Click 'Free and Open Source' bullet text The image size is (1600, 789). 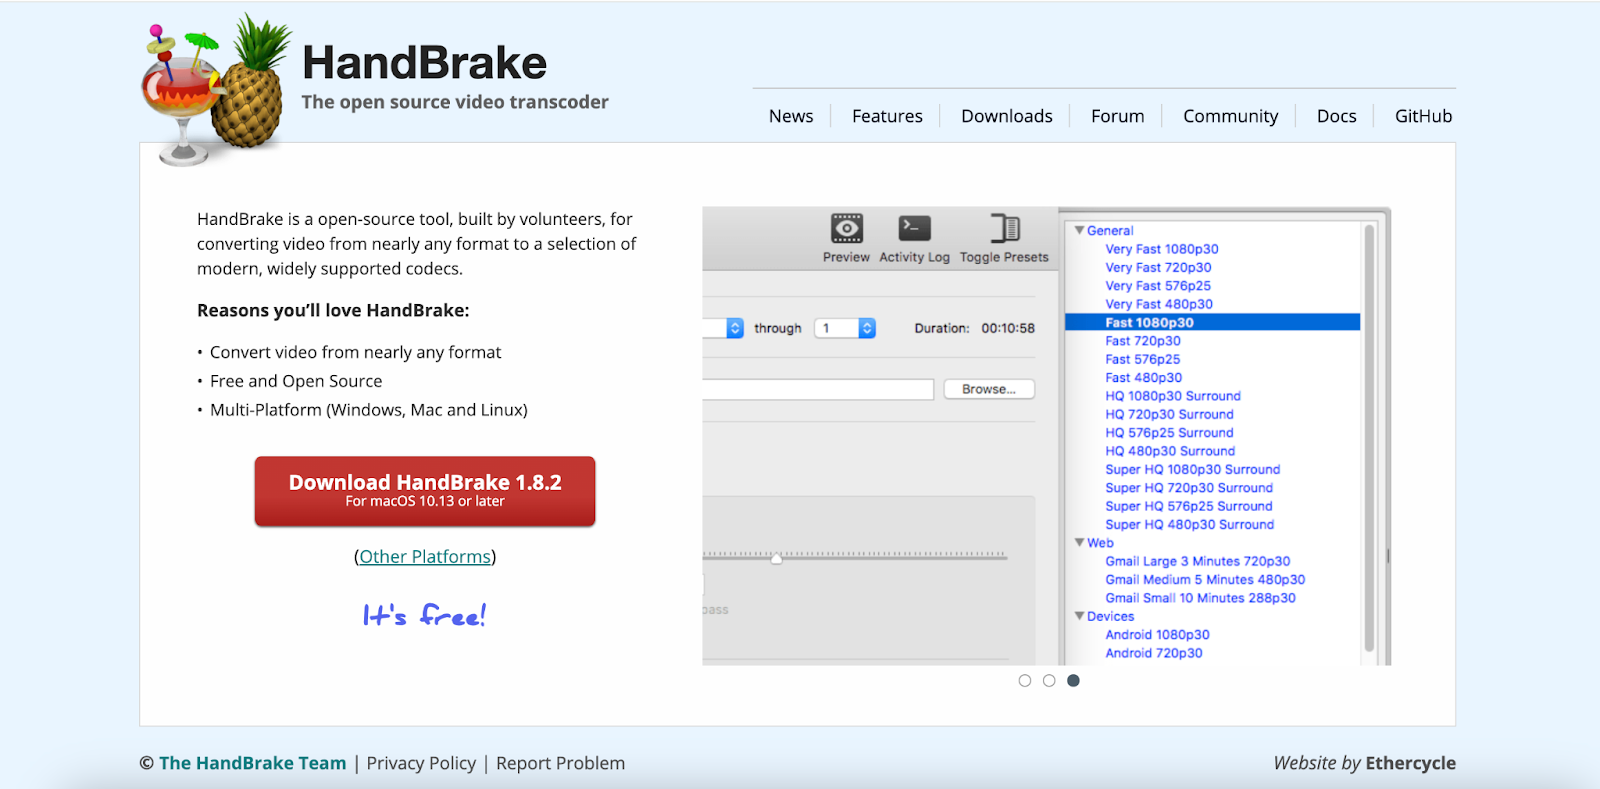click(x=296, y=381)
